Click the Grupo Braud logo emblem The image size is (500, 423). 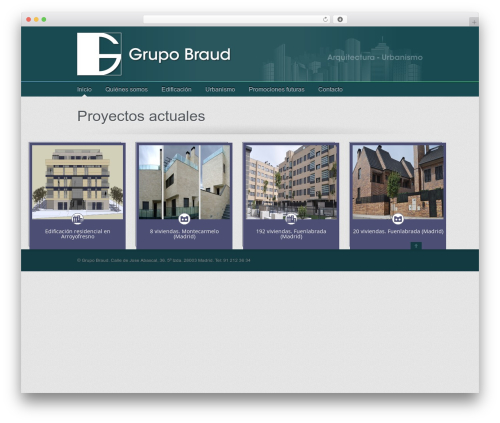pos(99,54)
